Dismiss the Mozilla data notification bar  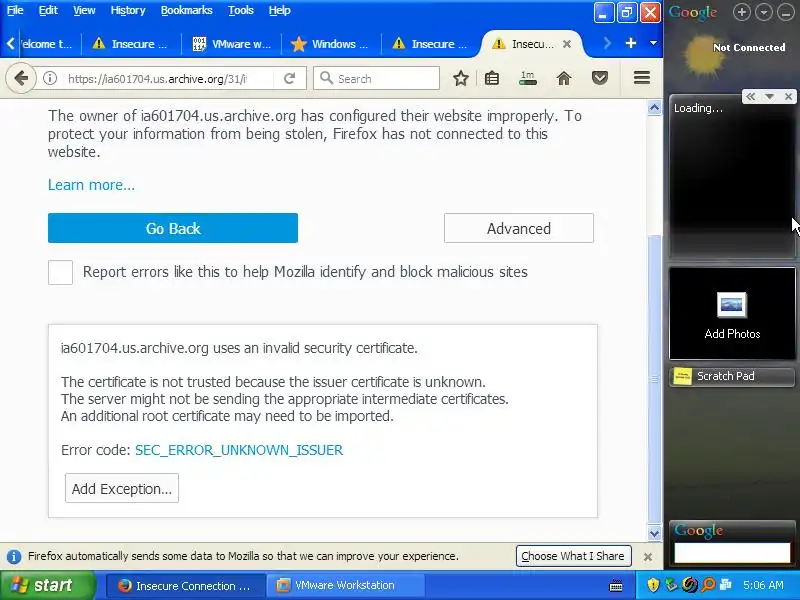648,557
